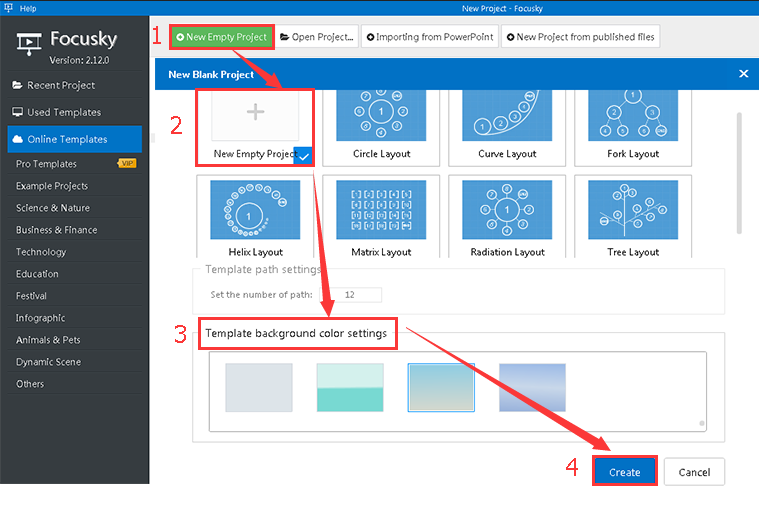Click the Used Templates monitor icon
The height and width of the screenshot is (515, 759).
coord(17,112)
